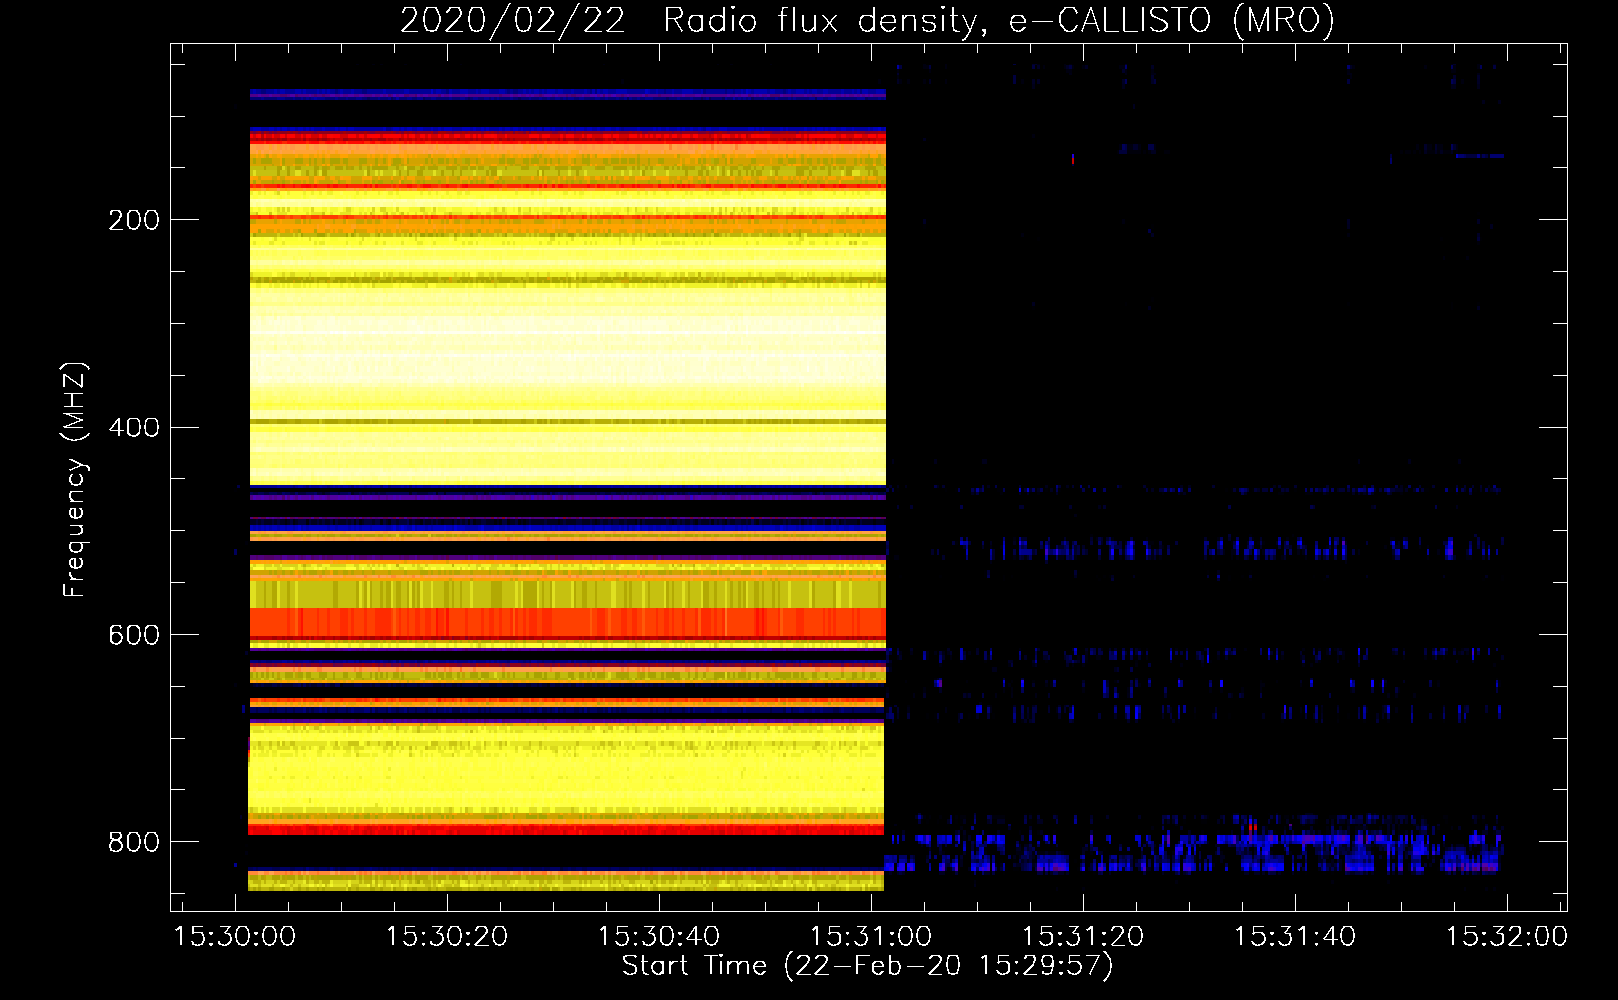Click the 15:30:40 time tick label
This screenshot has height=1000, width=1618.
[659, 937]
